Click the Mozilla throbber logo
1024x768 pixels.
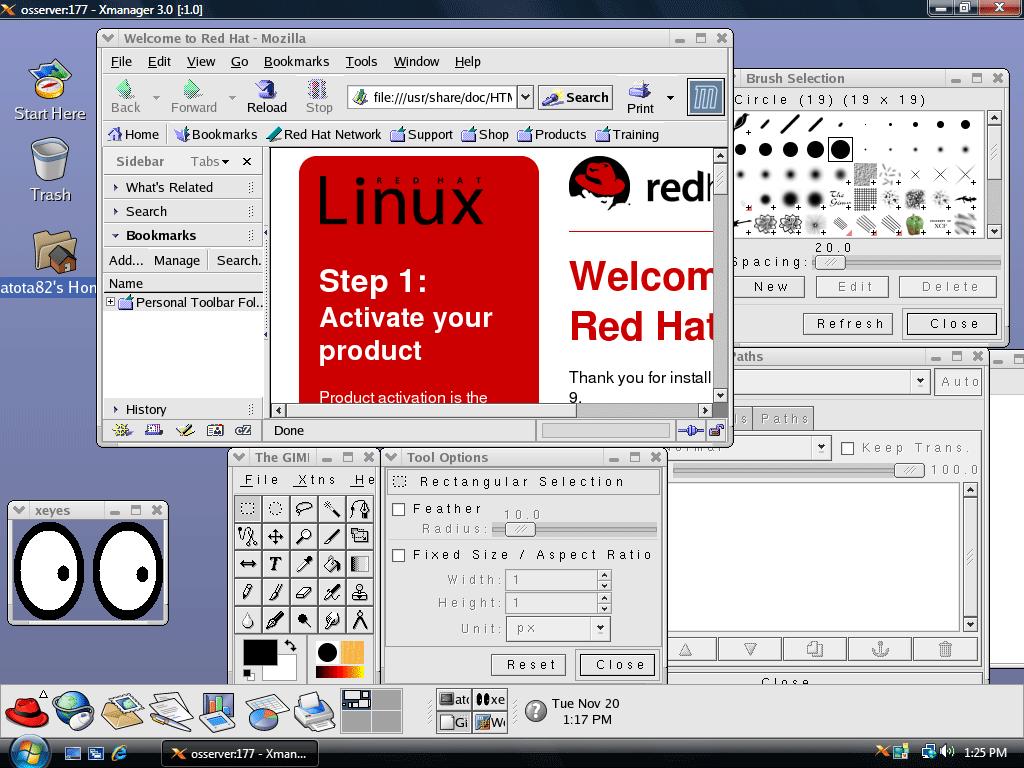[x=706, y=97]
